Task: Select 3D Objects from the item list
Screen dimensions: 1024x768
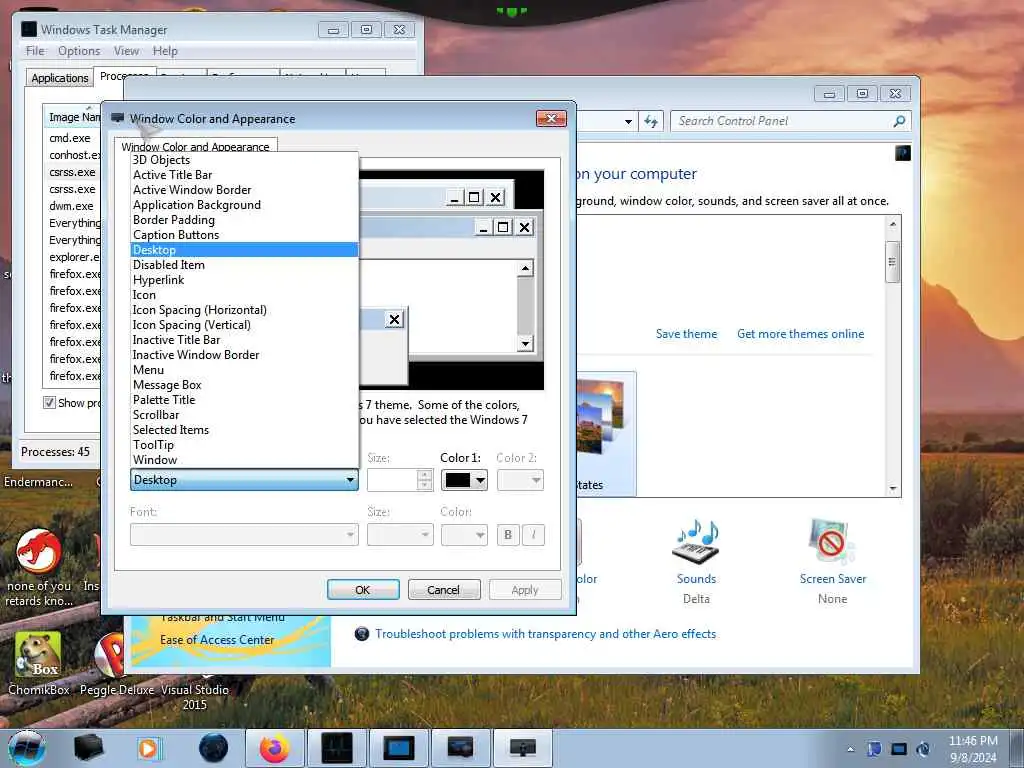Action: 245,160
